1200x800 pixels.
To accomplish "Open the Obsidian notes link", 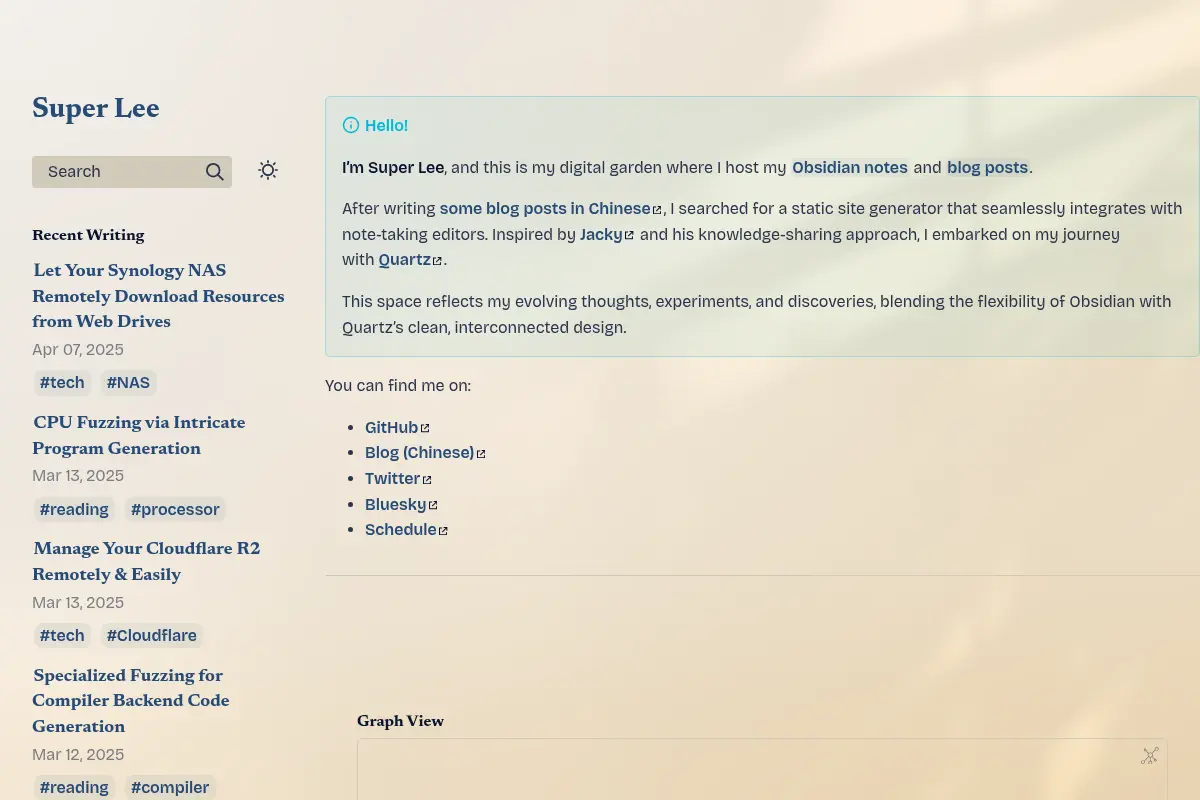I will tap(850, 168).
